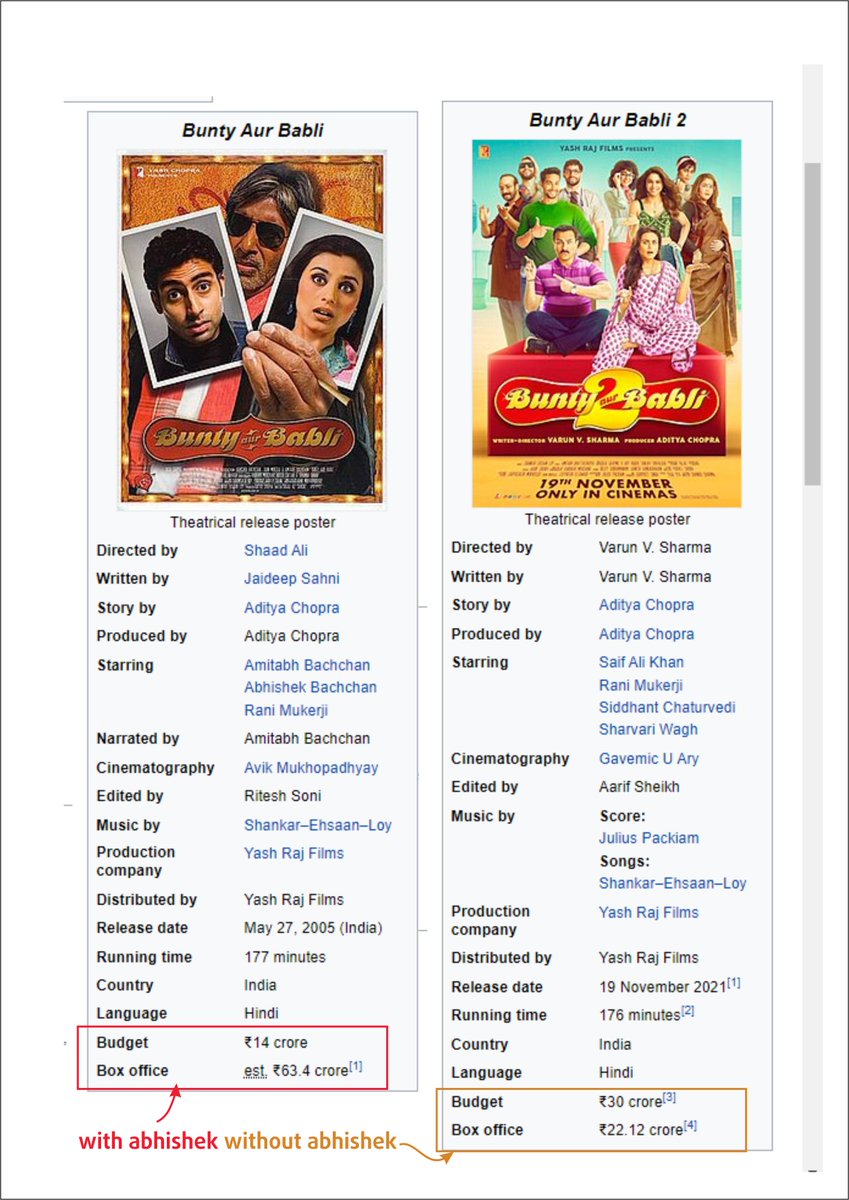Click 'Theatrical release poster' caption under first poster

pyautogui.click(x=253, y=522)
